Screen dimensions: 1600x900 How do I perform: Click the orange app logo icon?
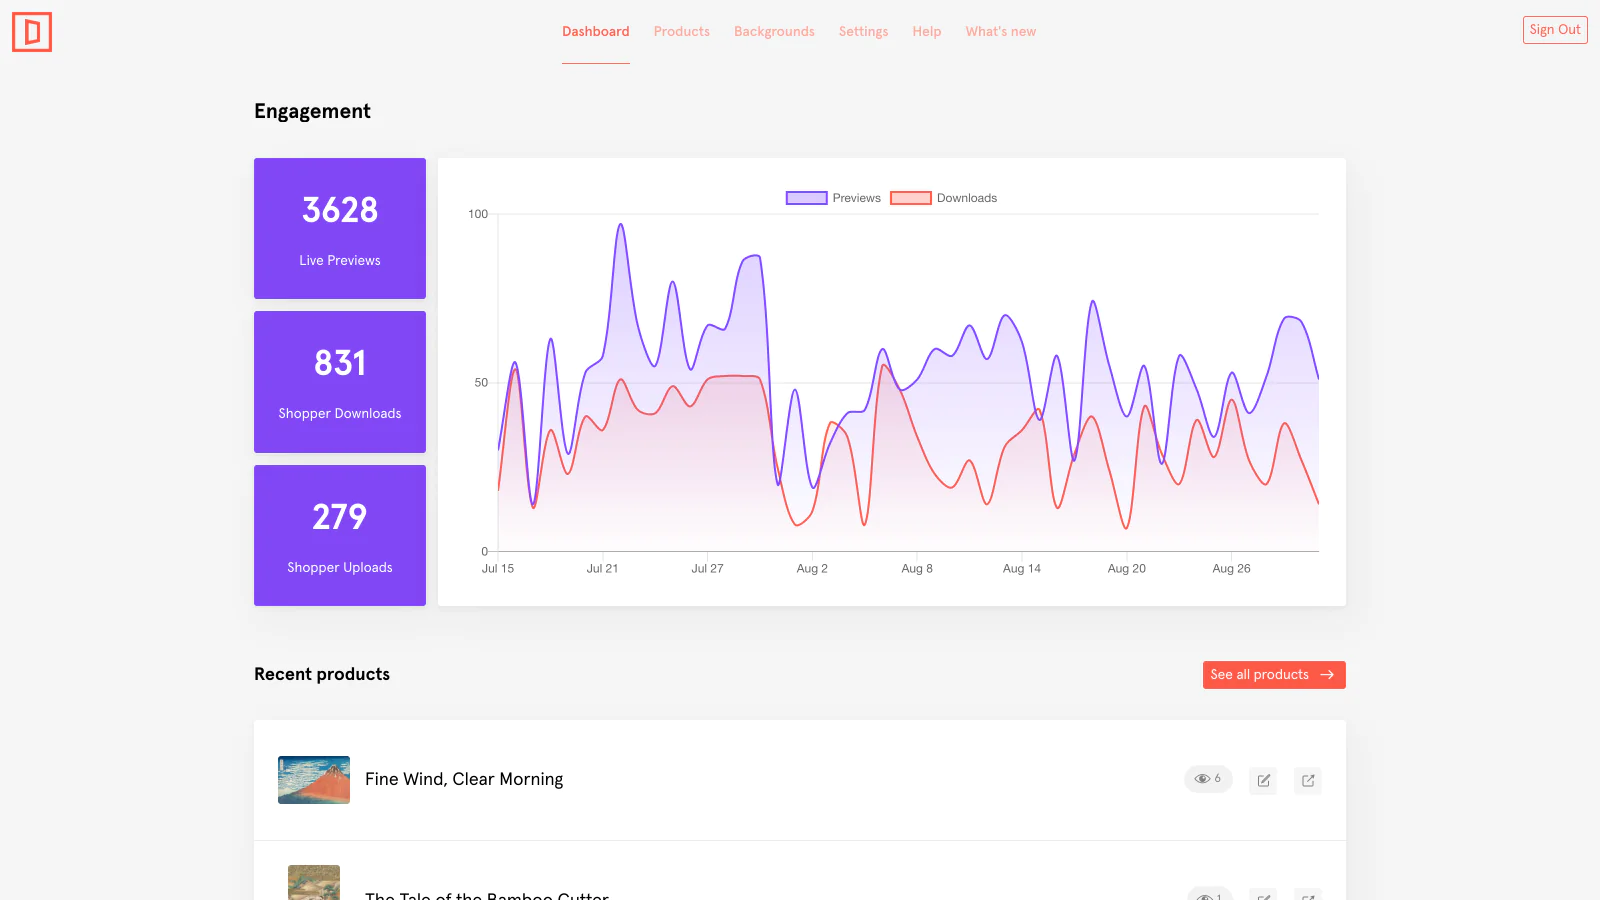click(x=32, y=32)
